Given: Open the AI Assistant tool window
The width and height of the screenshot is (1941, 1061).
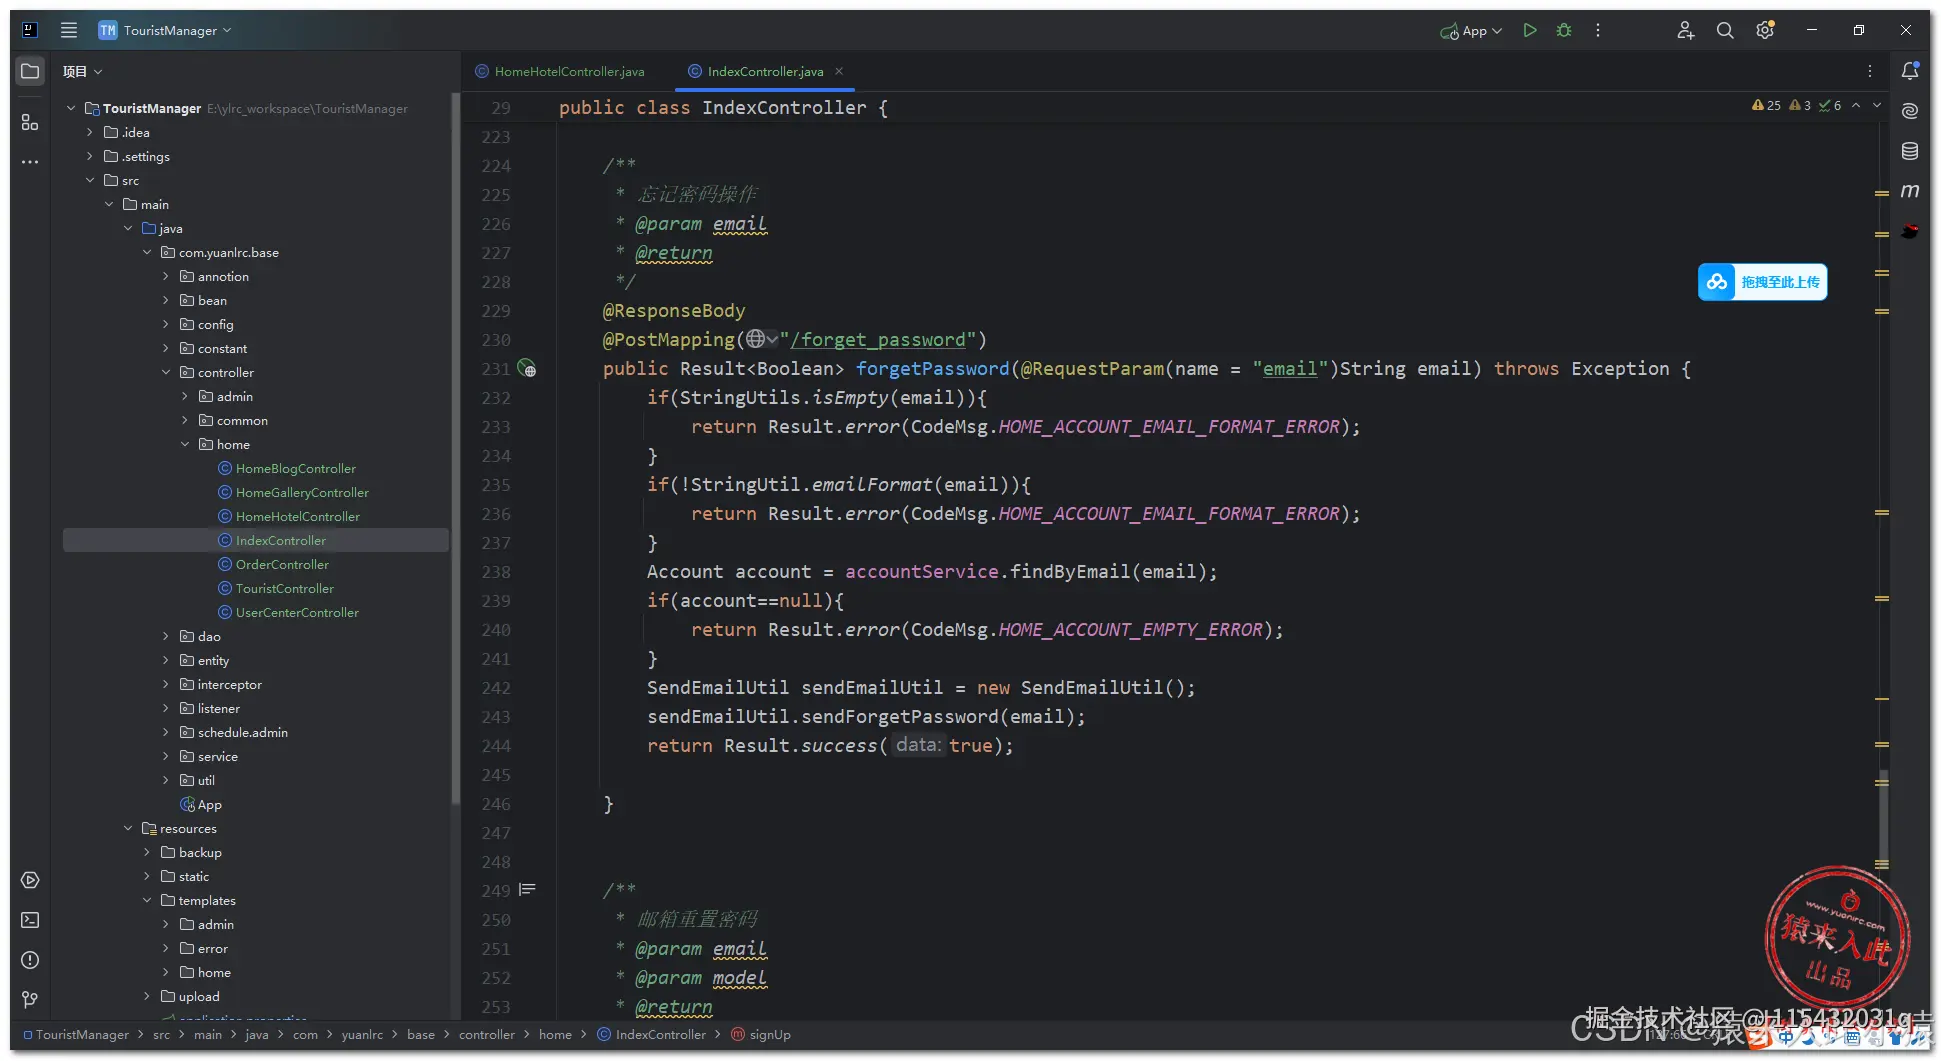Looking at the screenshot, I should pyautogui.click(x=1910, y=111).
